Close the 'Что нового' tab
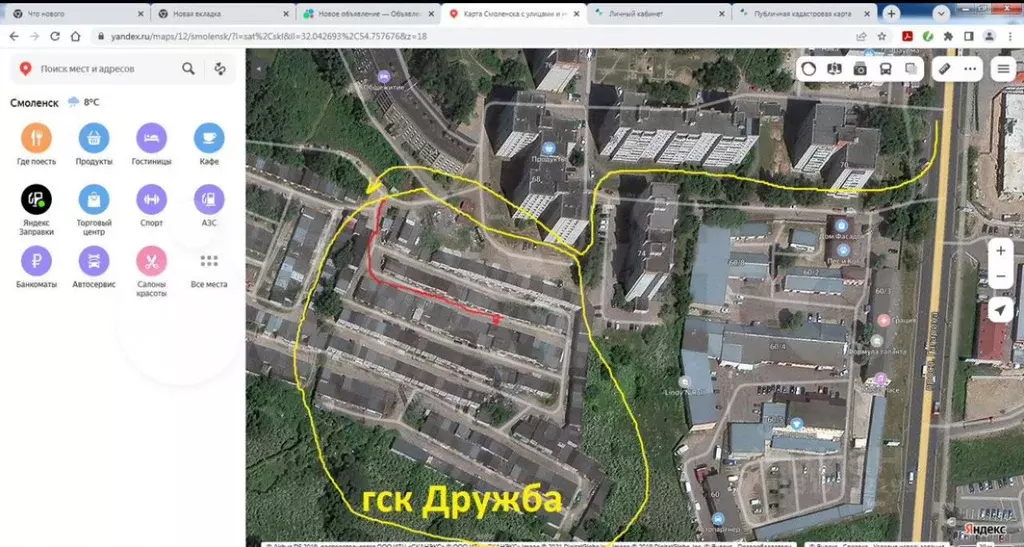The image size is (1024, 547). pyautogui.click(x=140, y=14)
